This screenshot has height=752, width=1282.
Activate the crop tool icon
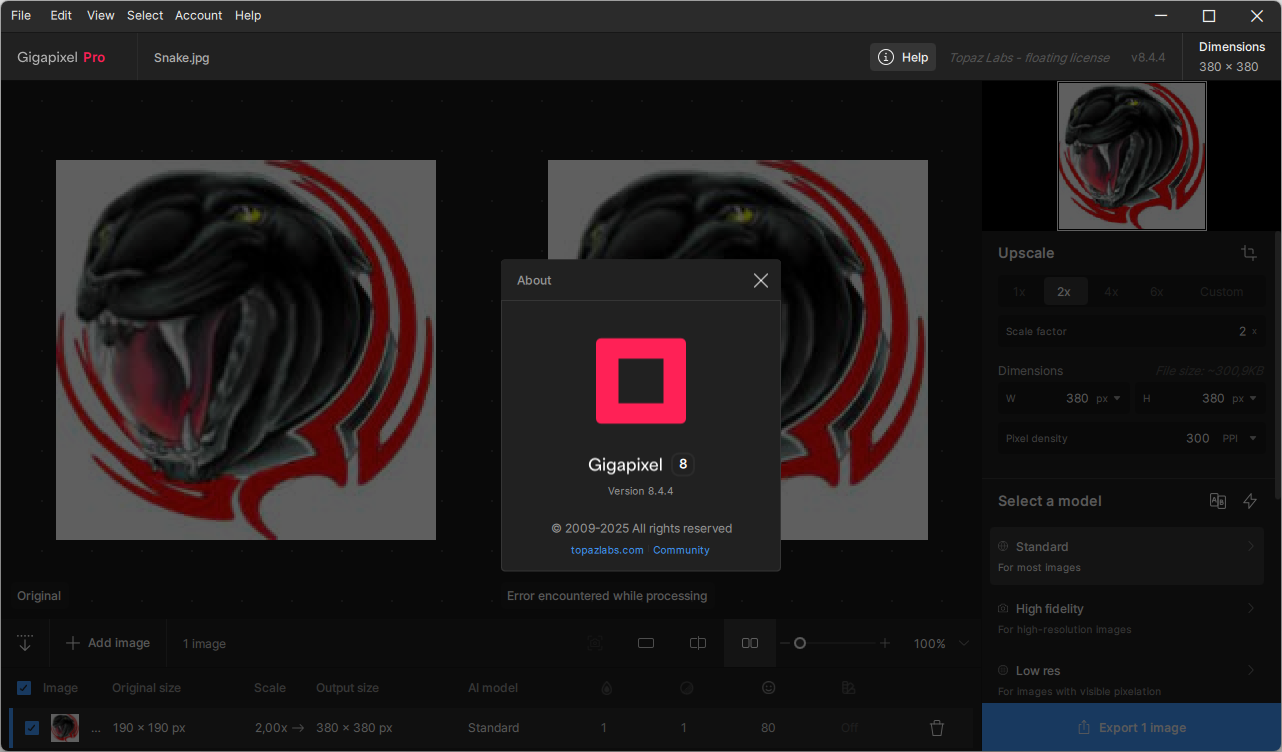pyautogui.click(x=1249, y=253)
